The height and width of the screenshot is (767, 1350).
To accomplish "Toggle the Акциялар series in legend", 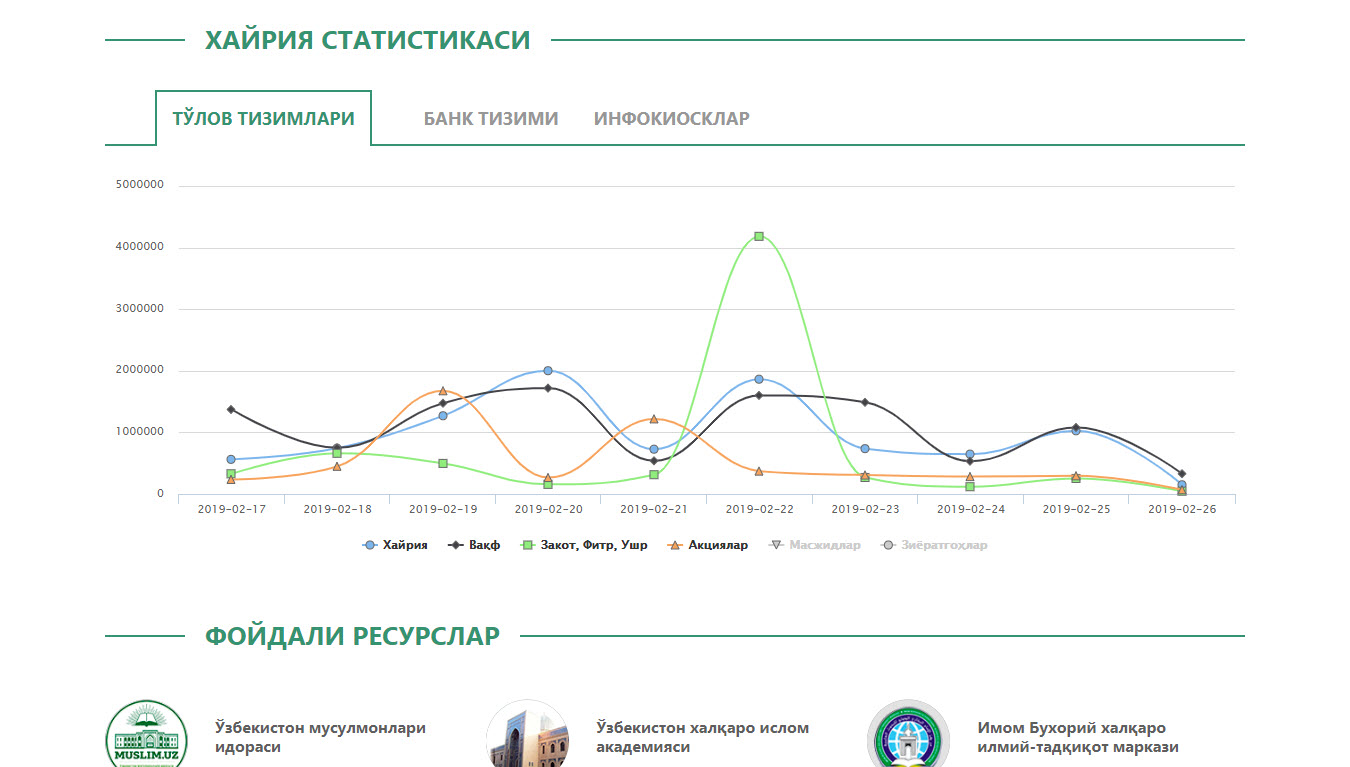I will point(707,545).
